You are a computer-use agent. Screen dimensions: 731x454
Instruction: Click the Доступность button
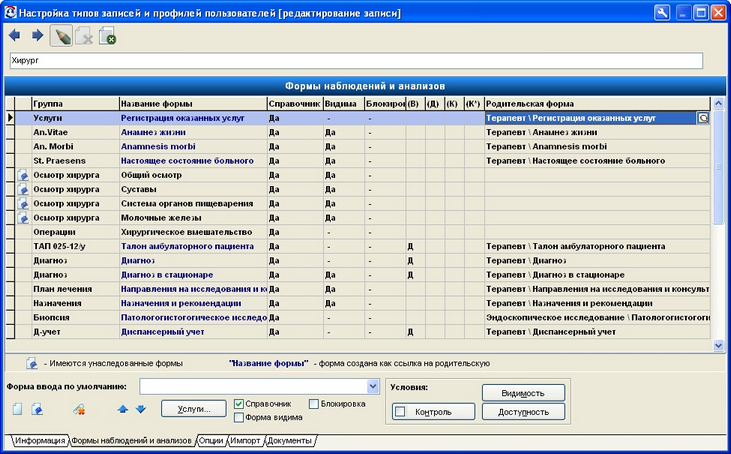pos(523,412)
